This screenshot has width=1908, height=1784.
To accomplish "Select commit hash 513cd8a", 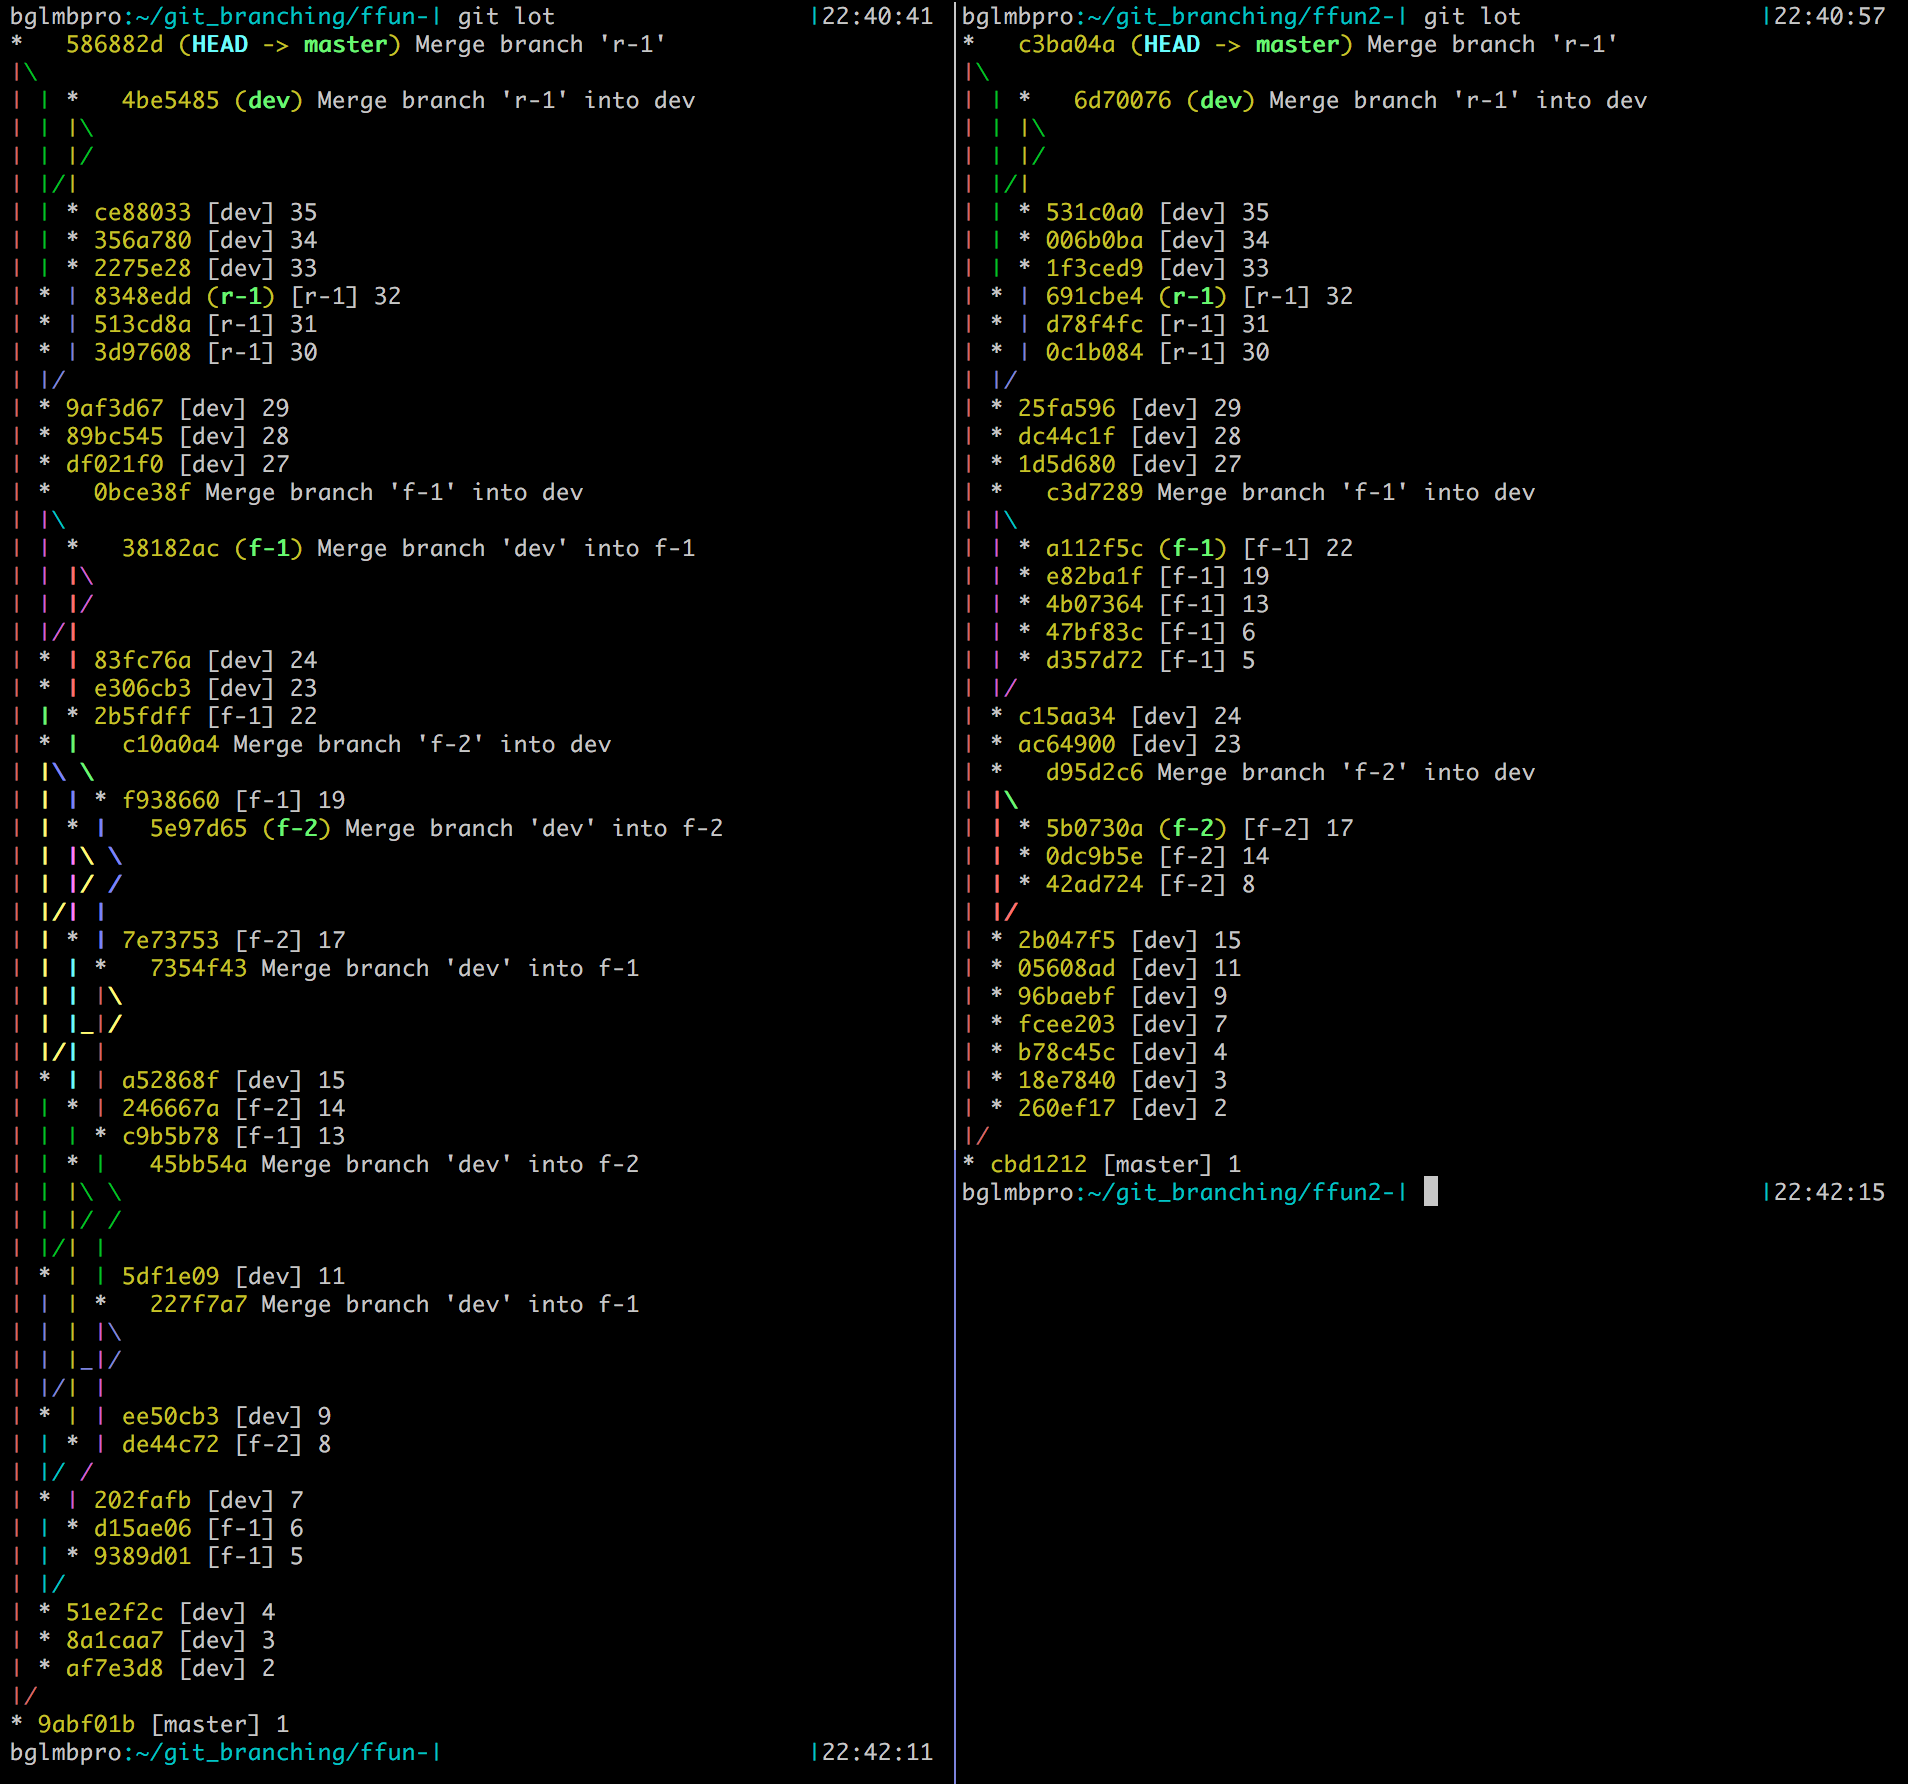I will (x=142, y=325).
